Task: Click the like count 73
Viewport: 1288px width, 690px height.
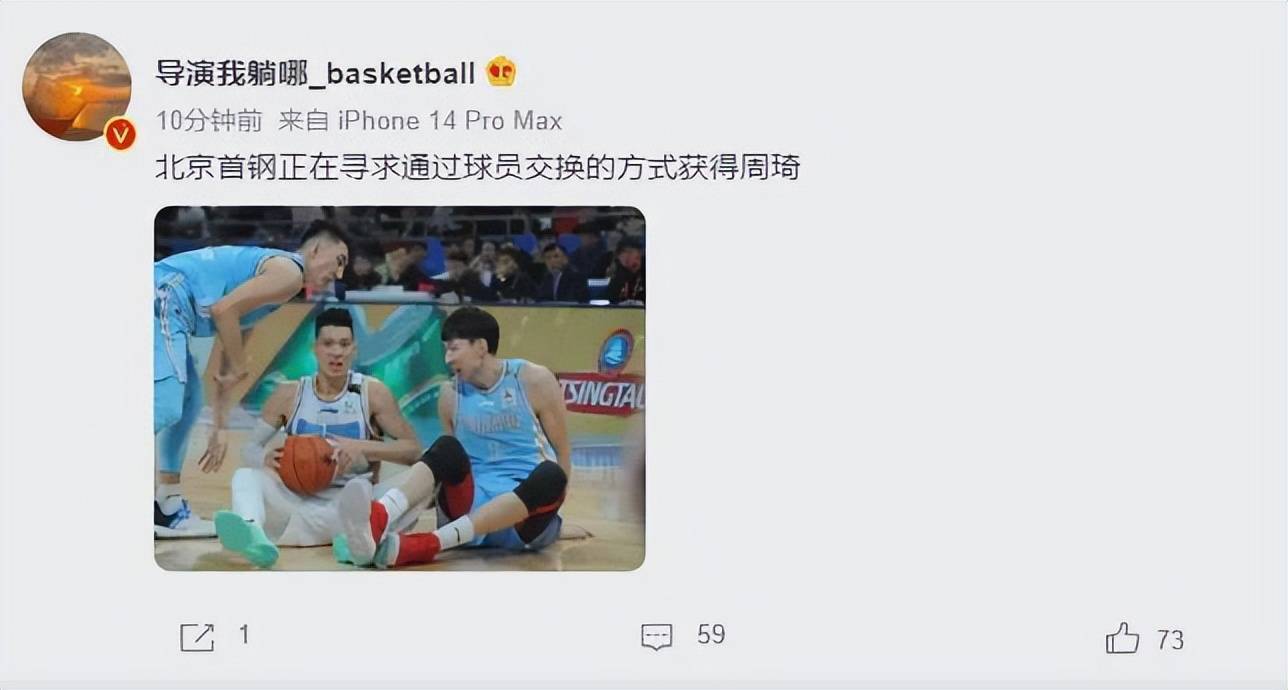Action: point(1170,640)
